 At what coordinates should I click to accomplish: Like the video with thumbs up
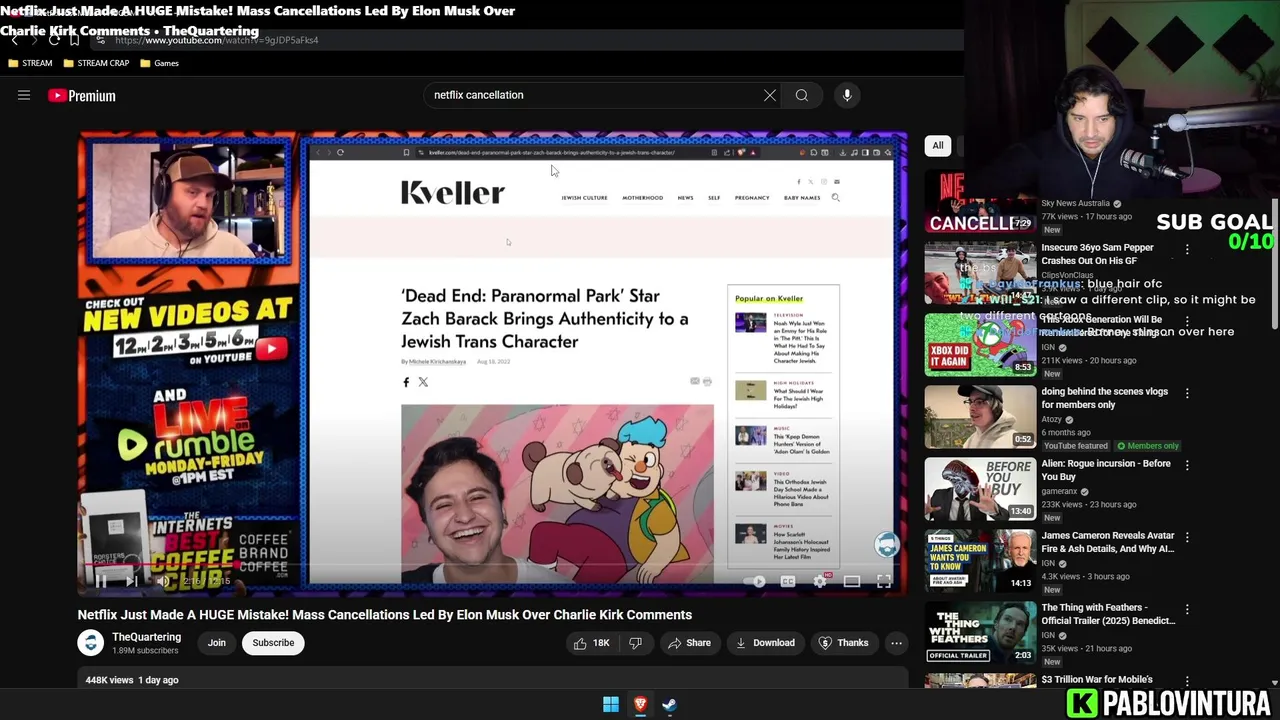(591, 643)
